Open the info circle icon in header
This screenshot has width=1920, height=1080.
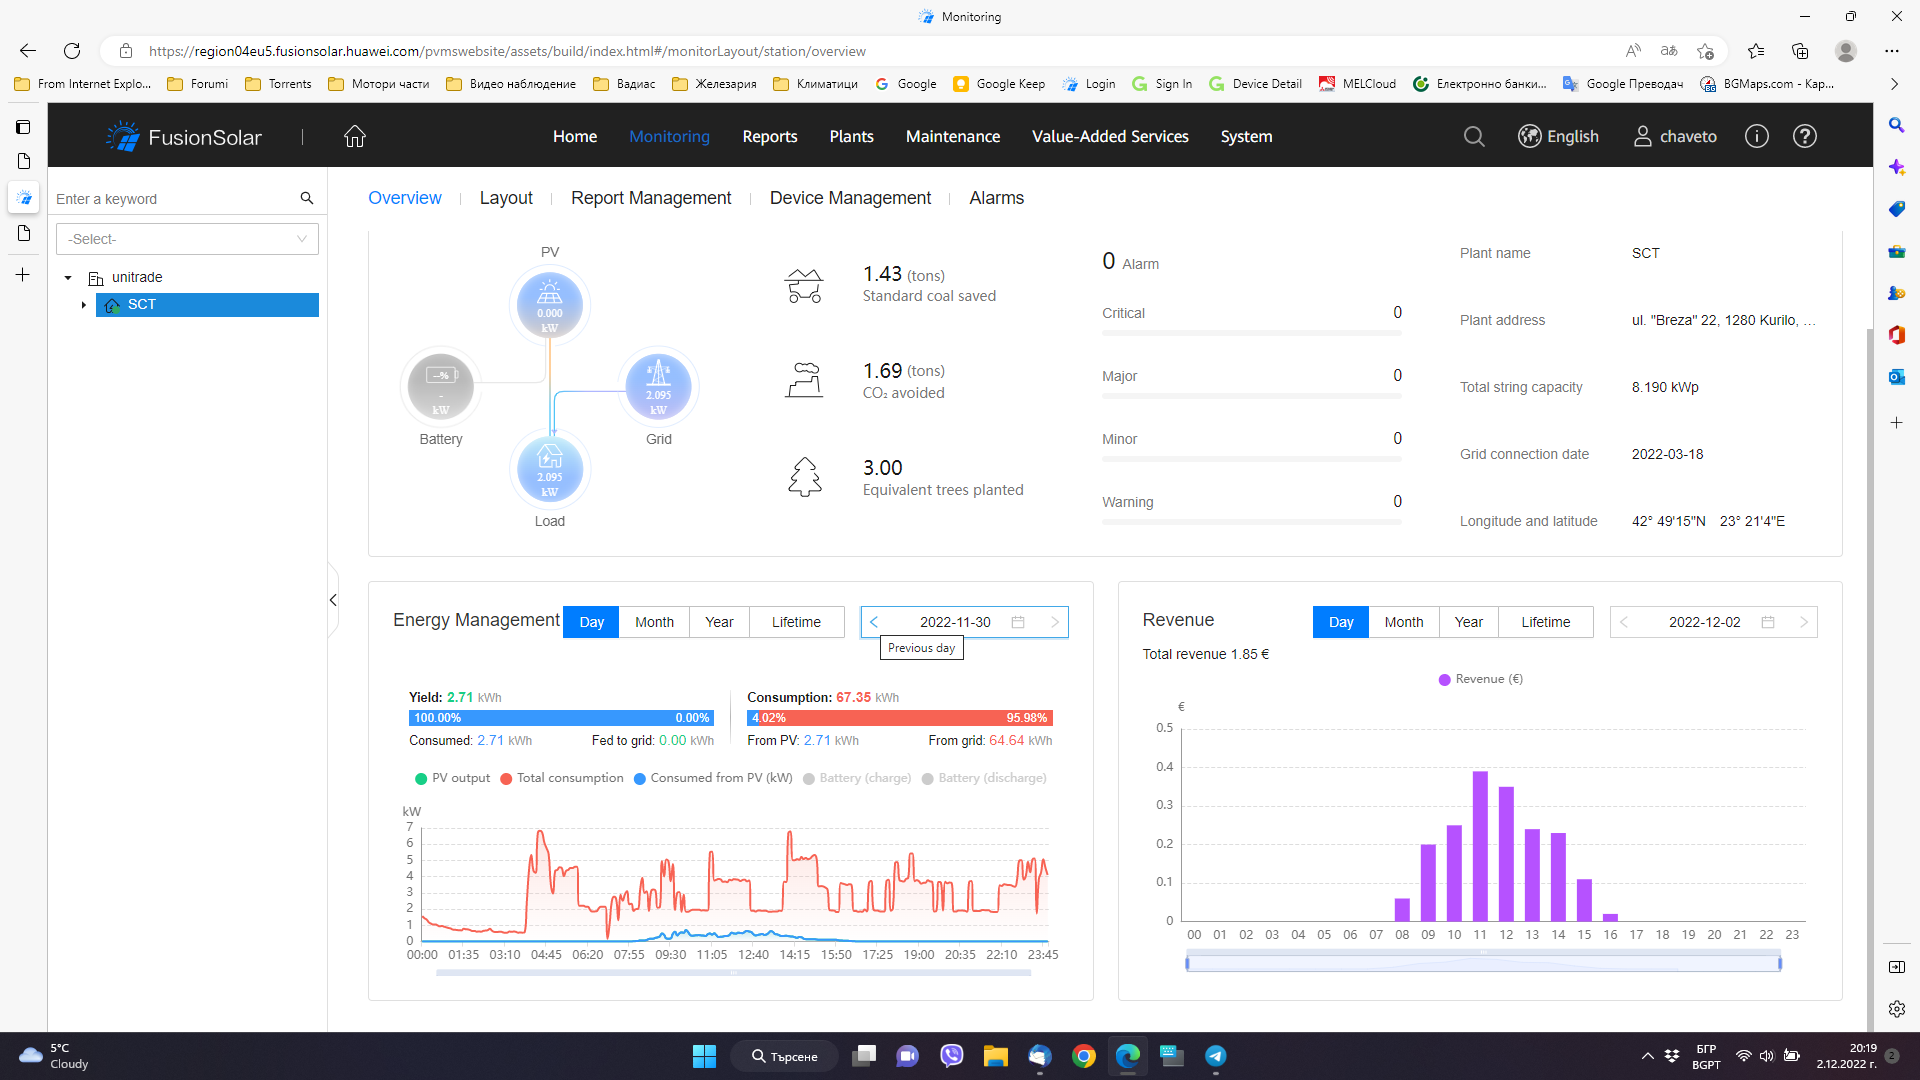pos(1757,137)
